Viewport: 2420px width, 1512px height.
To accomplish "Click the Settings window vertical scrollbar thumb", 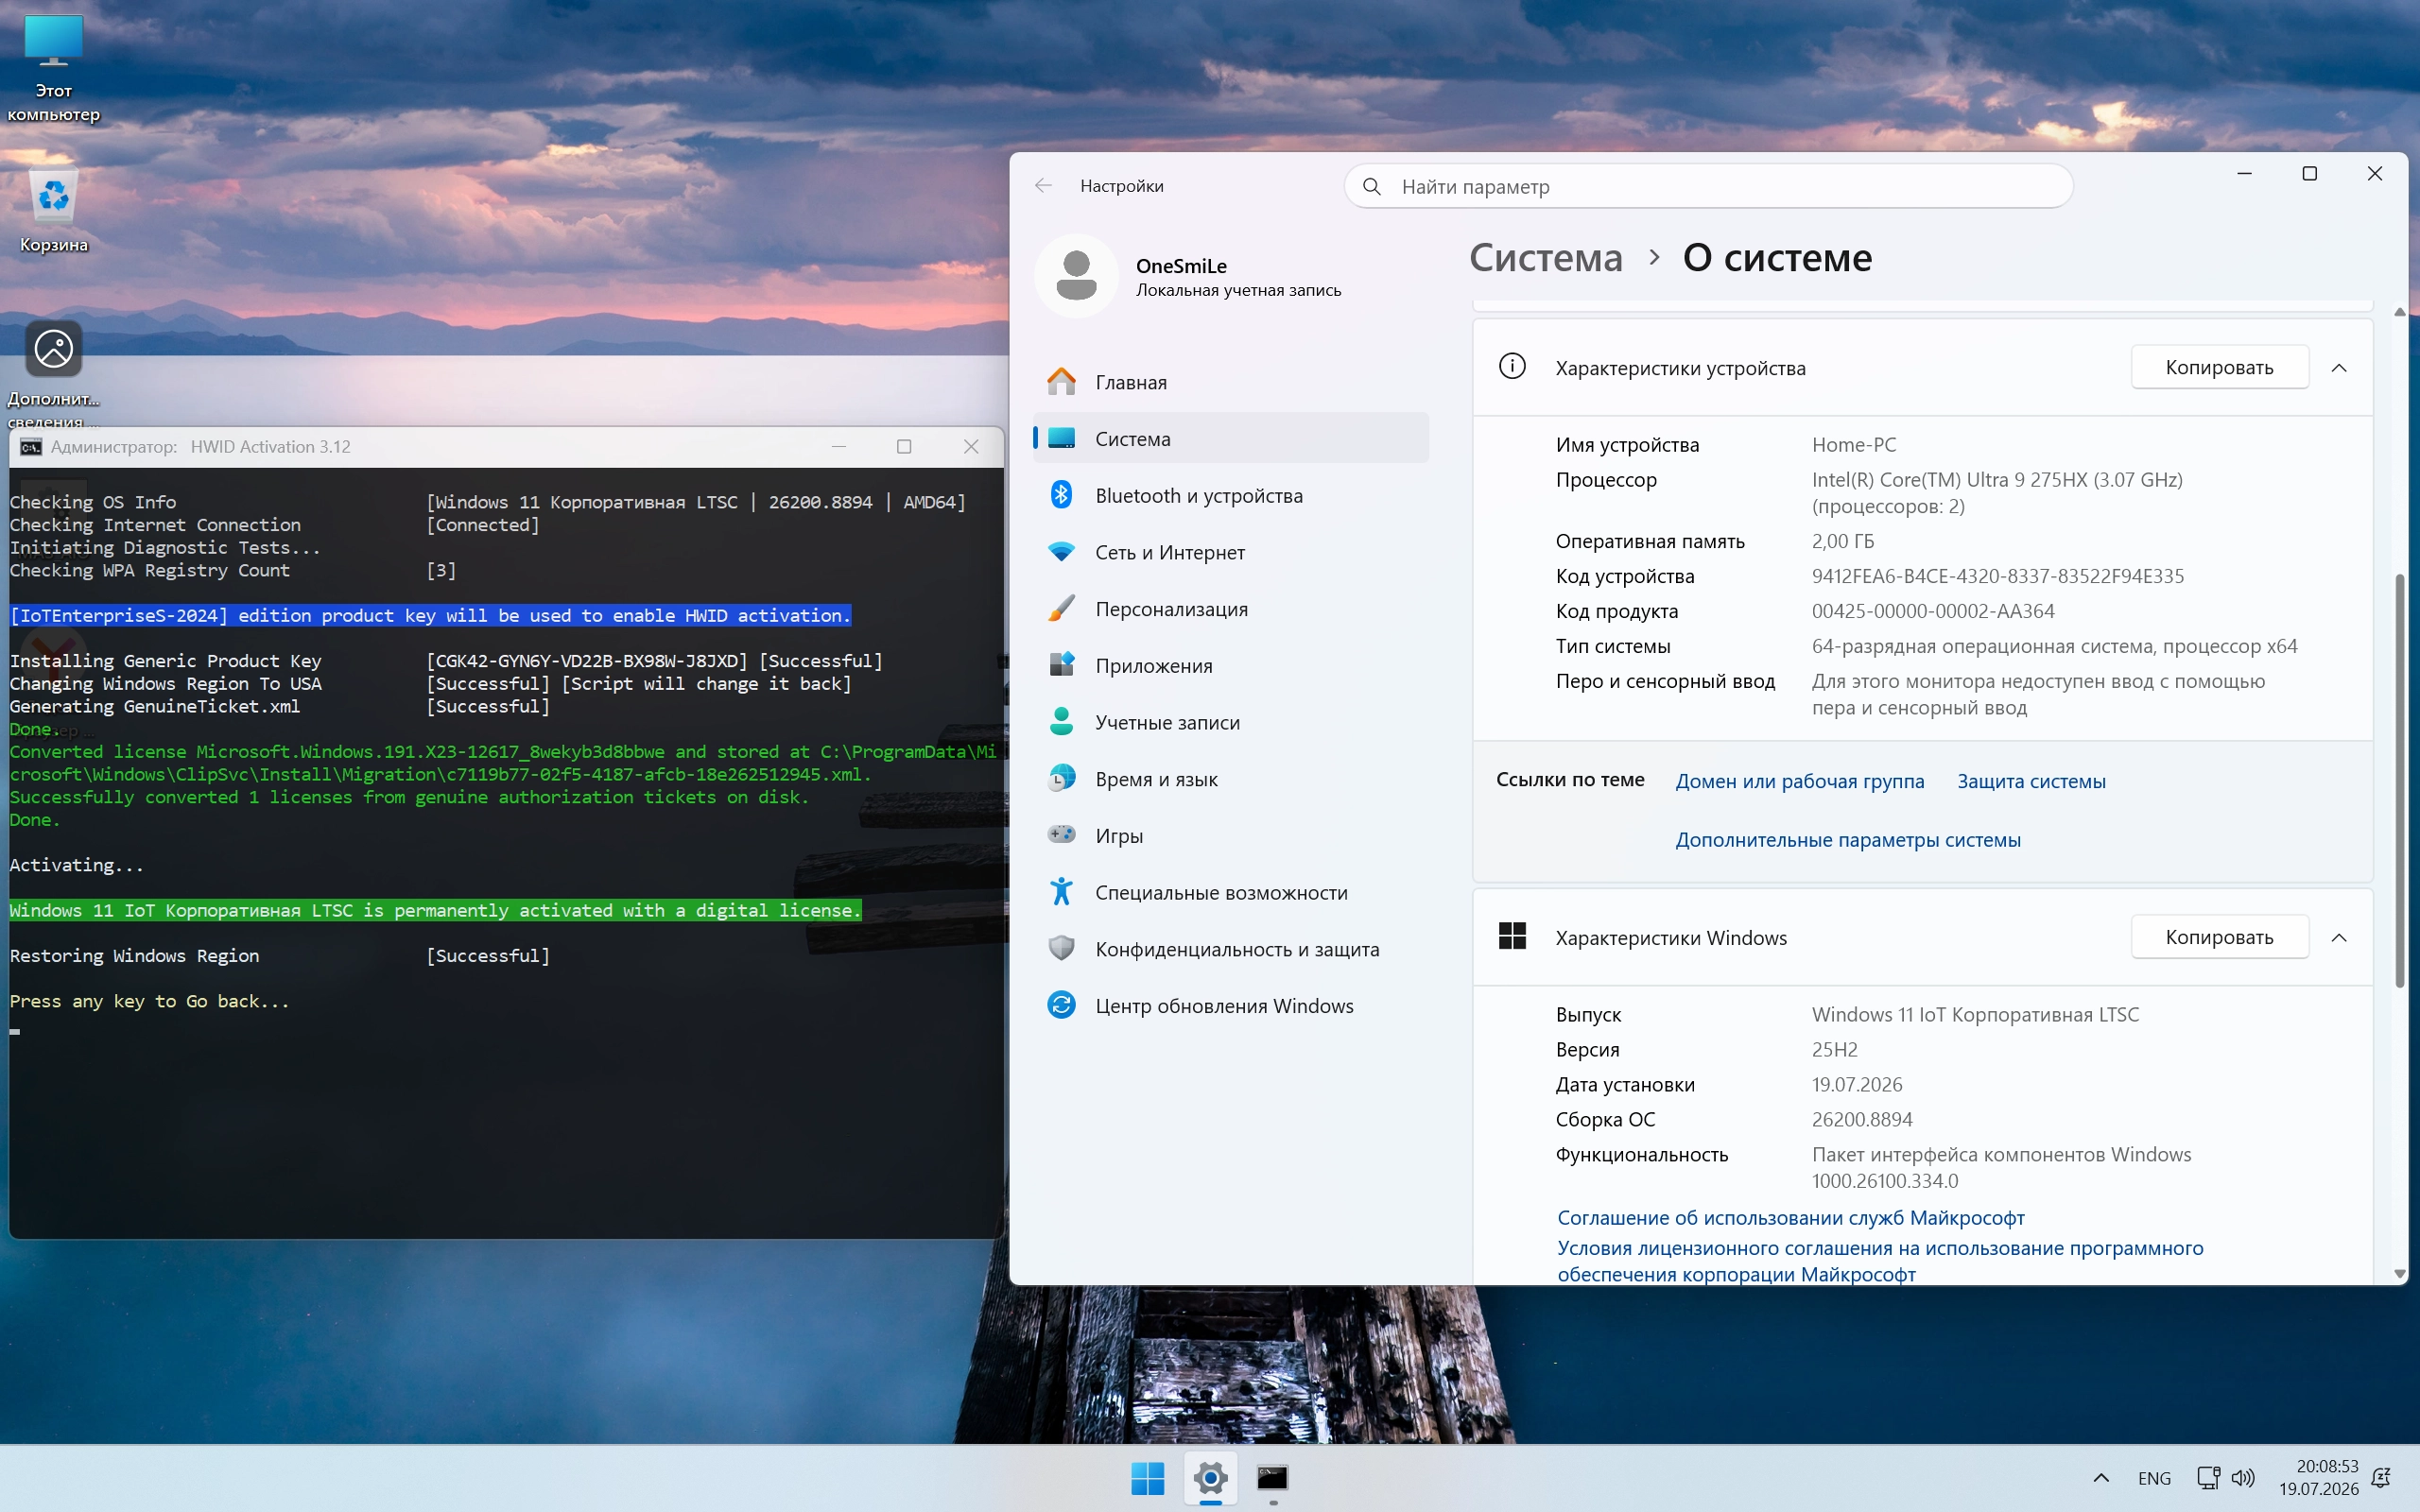I will coord(2399,780).
